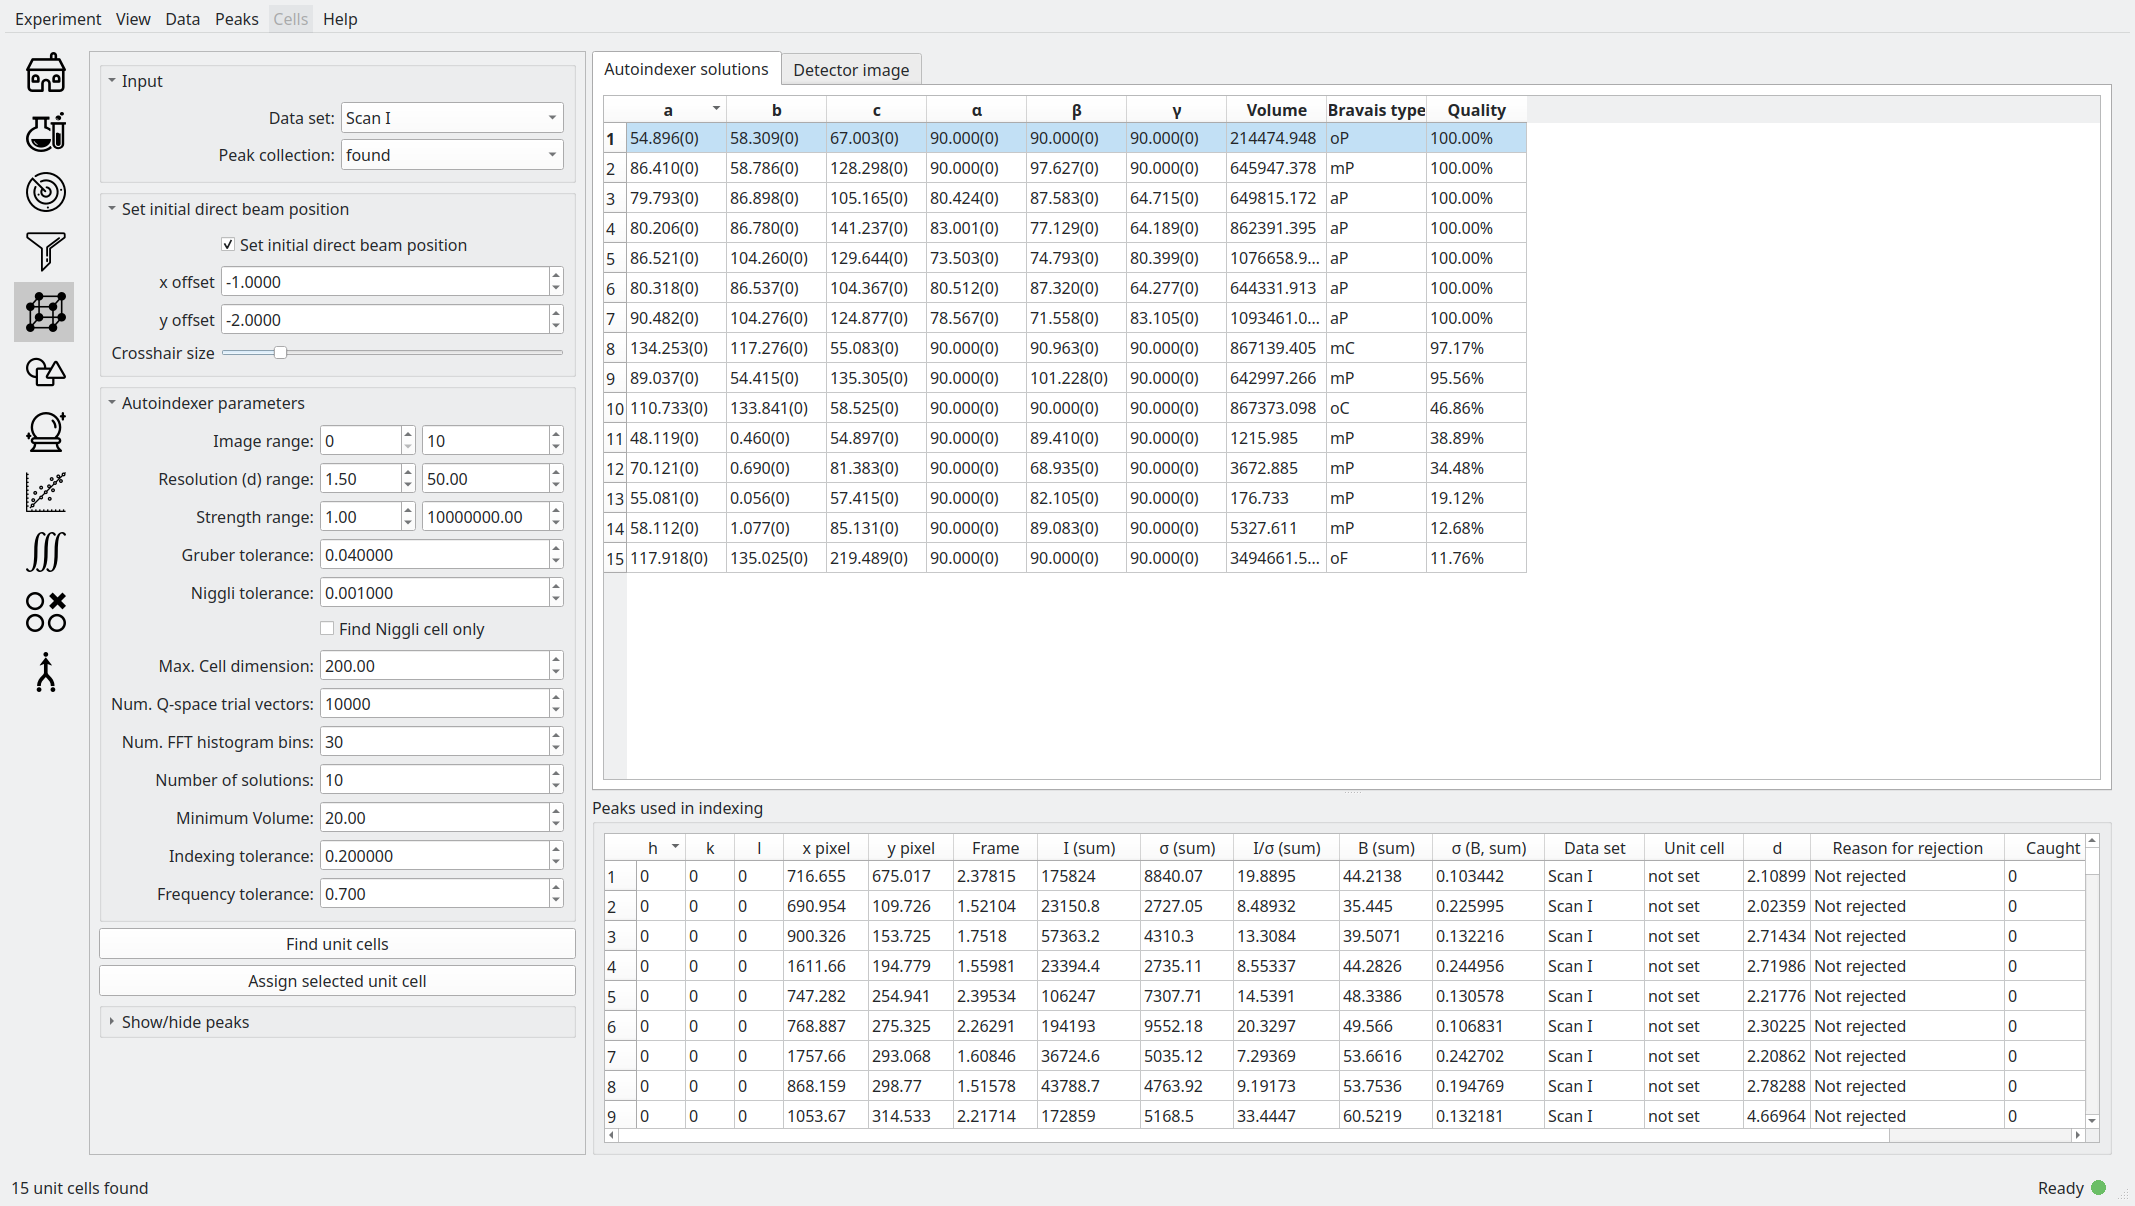Viewport: 2135px width, 1206px height.
Task: Adjust the Crosshair size slider
Action: pyautogui.click(x=281, y=353)
